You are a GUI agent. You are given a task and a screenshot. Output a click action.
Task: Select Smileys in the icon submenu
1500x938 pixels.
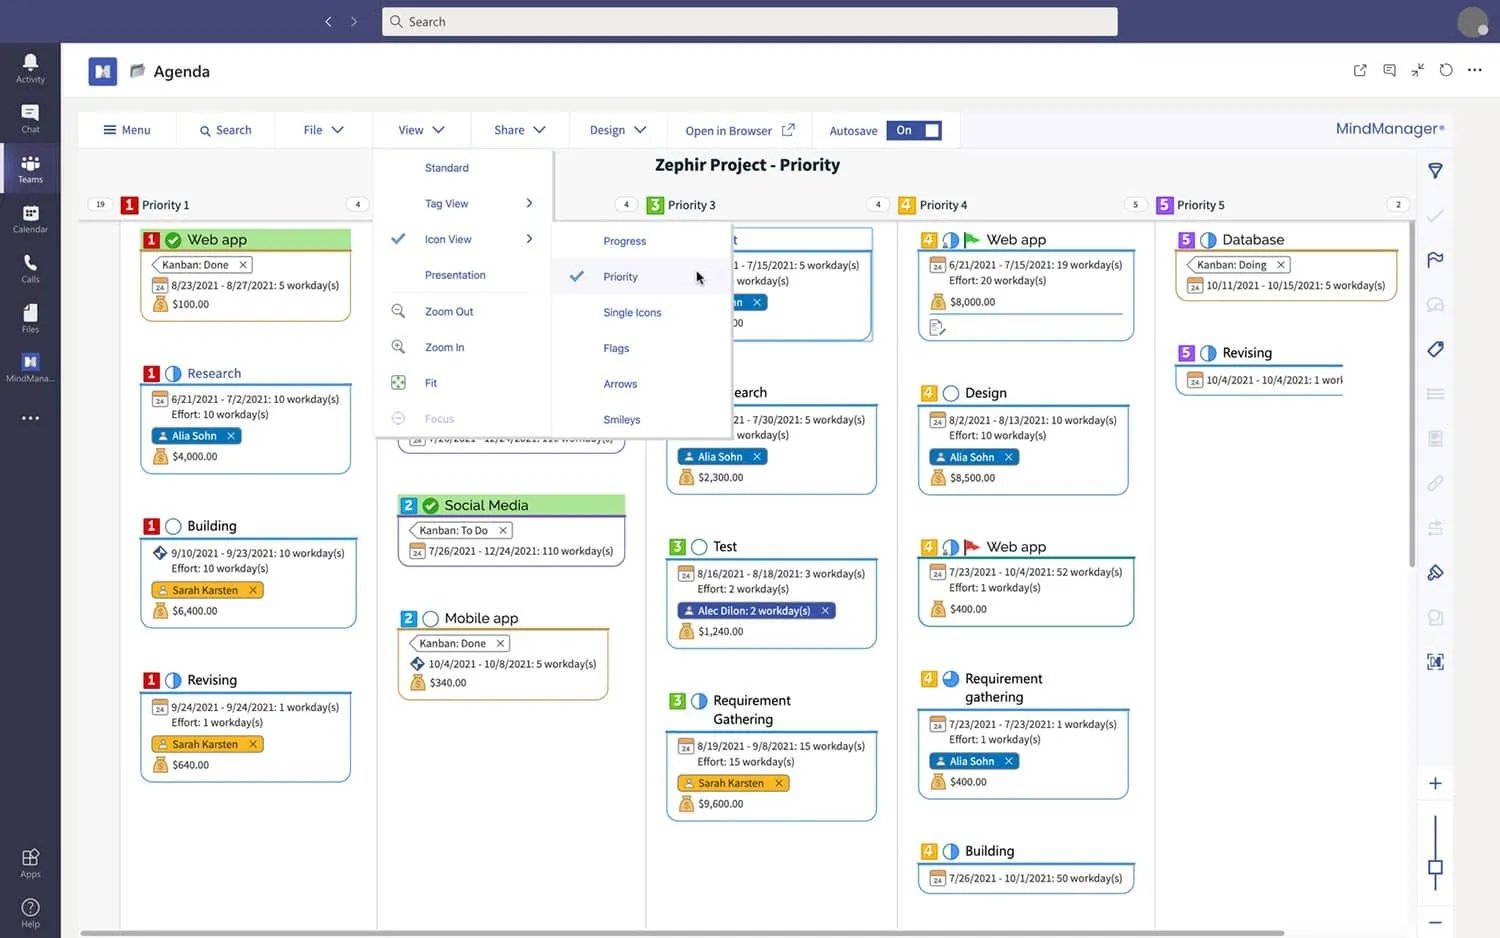[x=621, y=420]
